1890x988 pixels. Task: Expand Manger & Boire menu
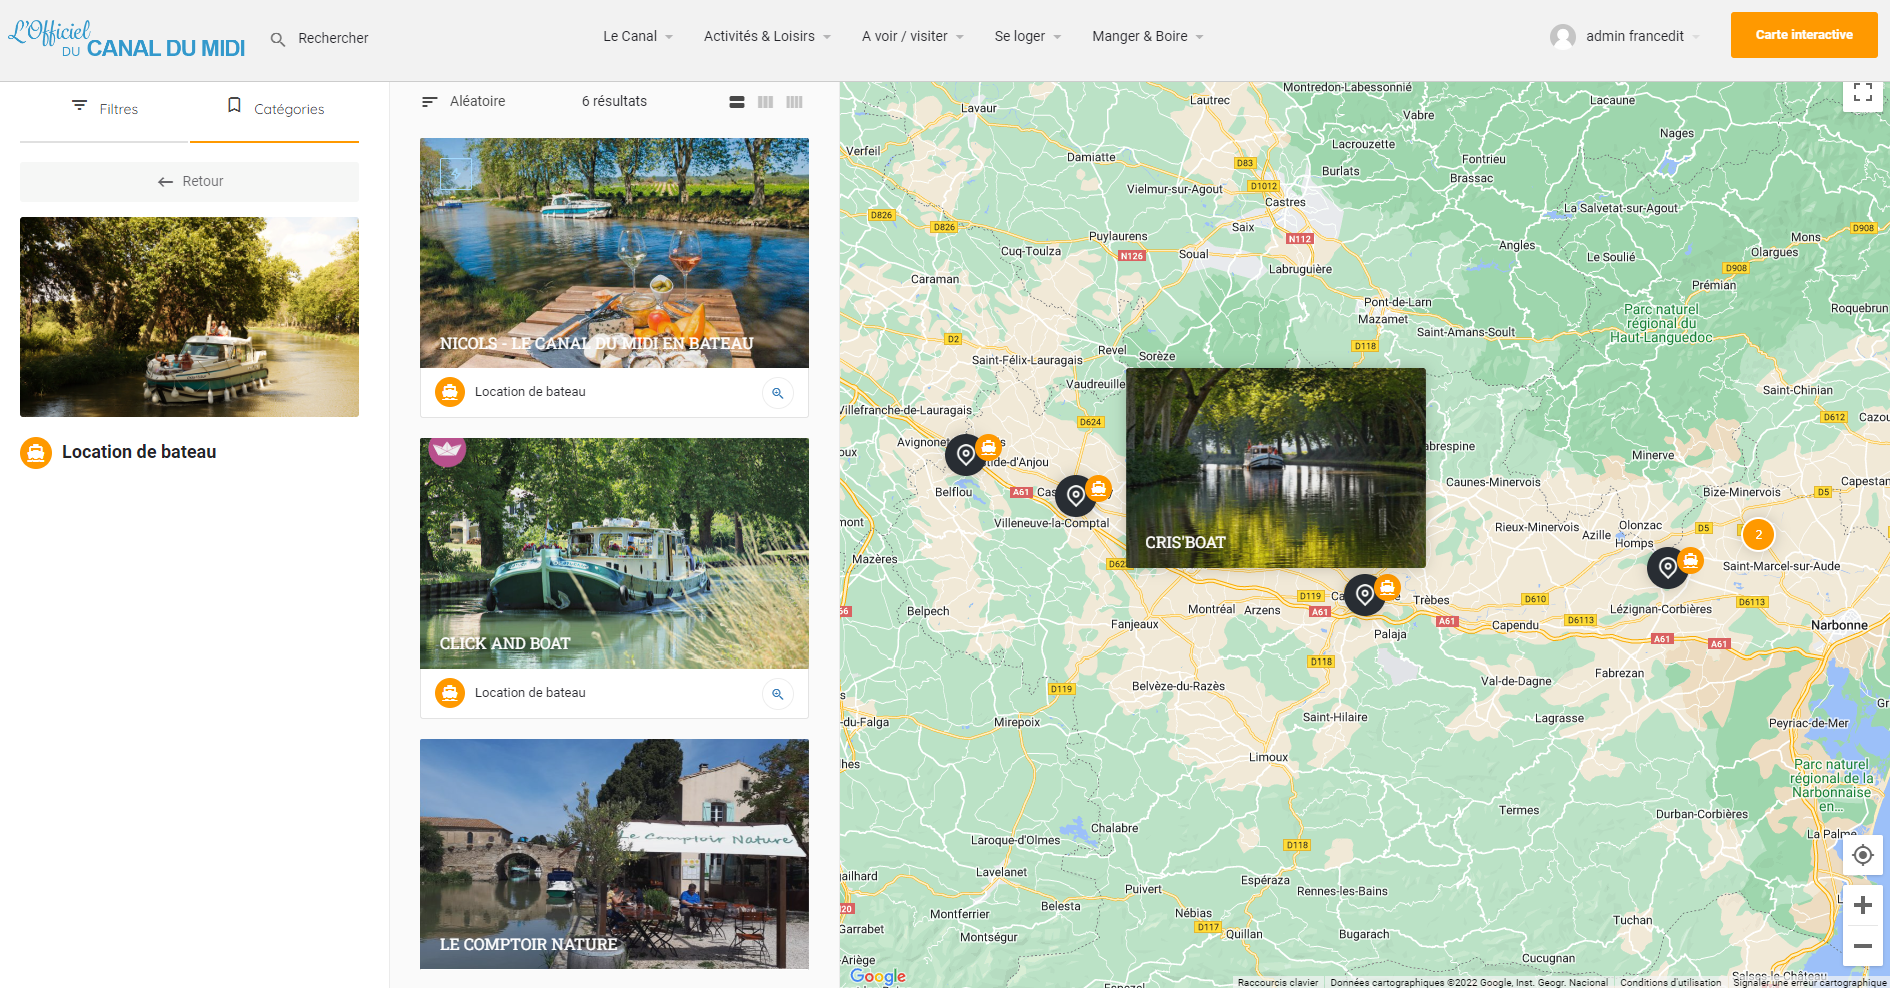tap(1148, 36)
